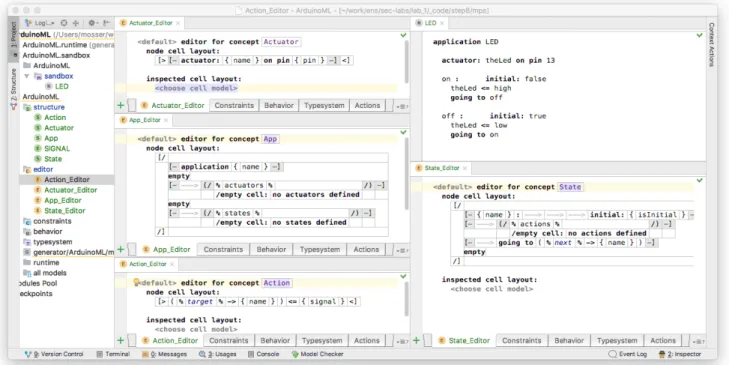Add aspect with plus beside Action_Editor tab

pos(120,340)
